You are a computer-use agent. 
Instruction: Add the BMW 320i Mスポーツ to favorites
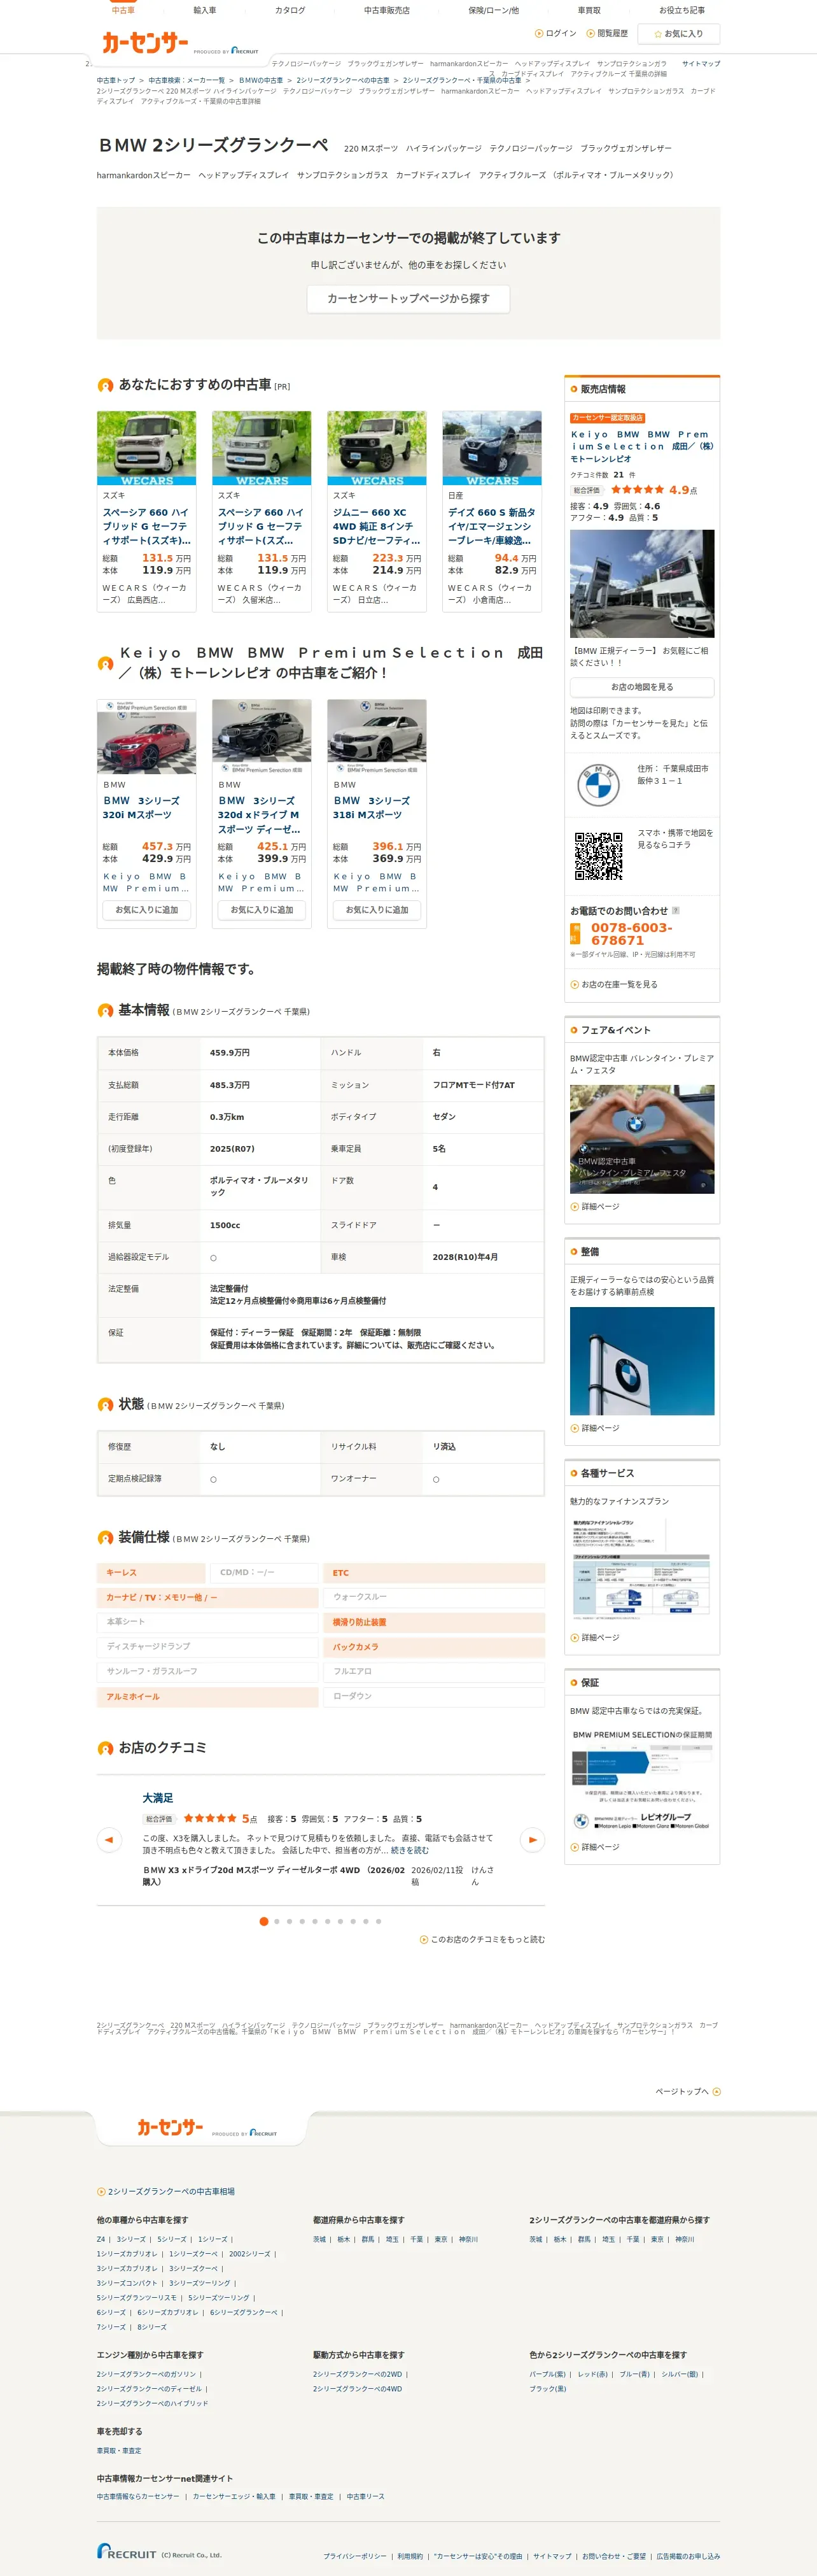pyautogui.click(x=147, y=910)
